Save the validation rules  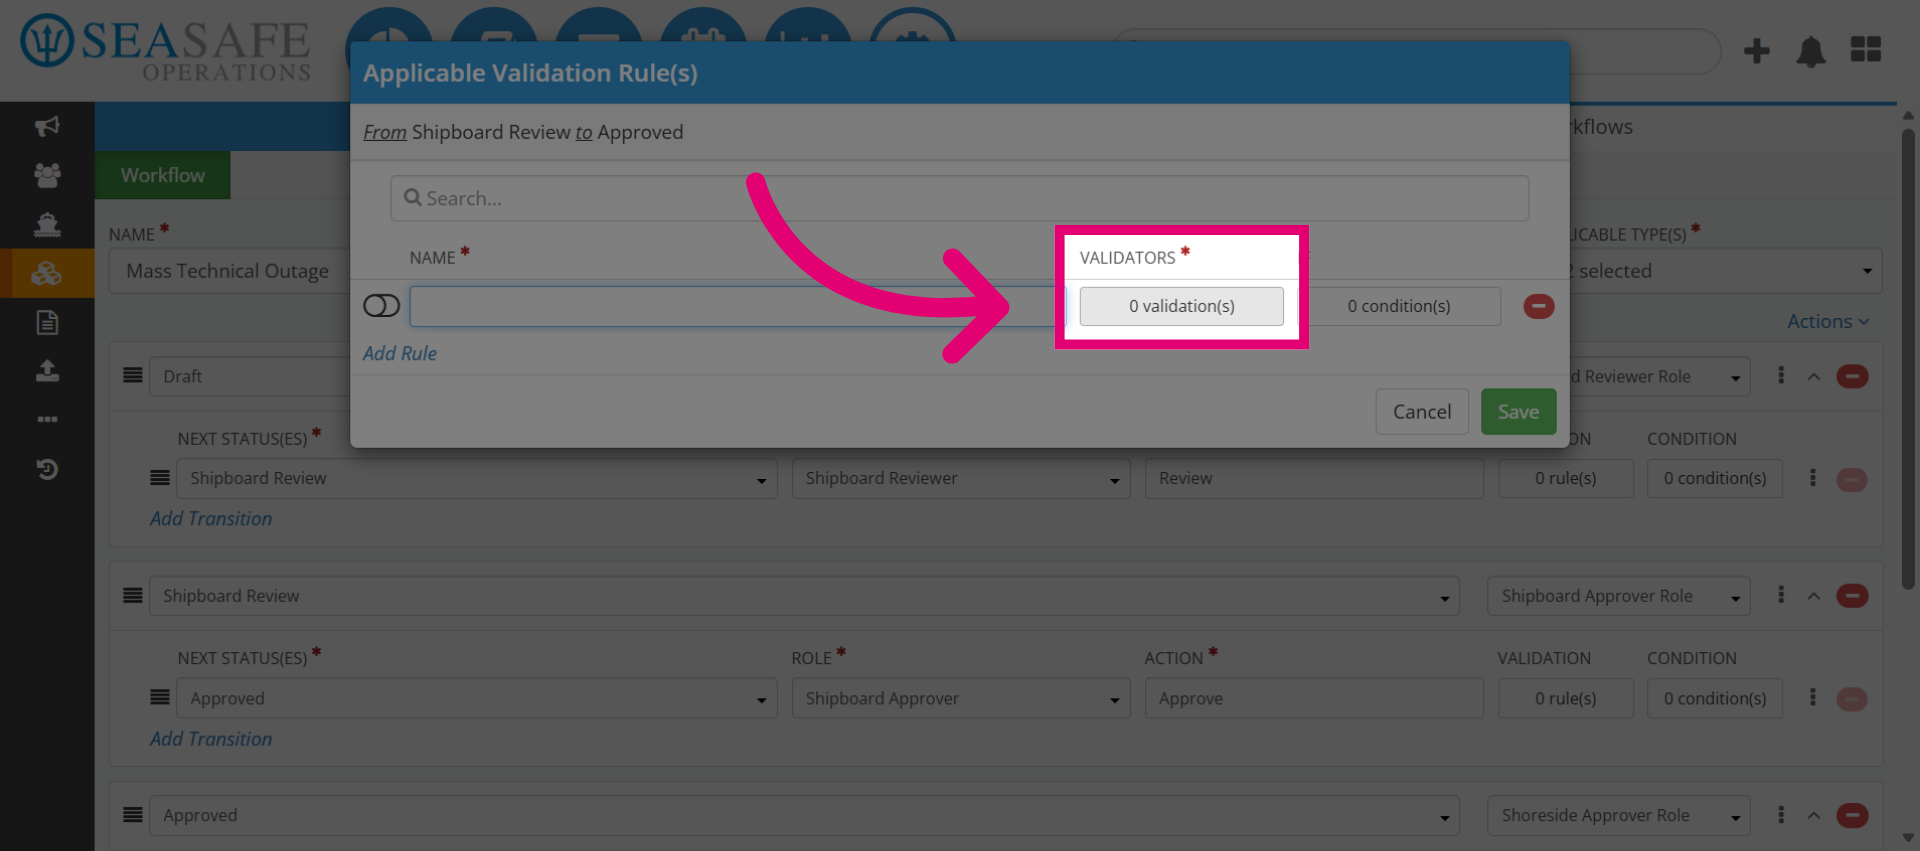point(1518,412)
